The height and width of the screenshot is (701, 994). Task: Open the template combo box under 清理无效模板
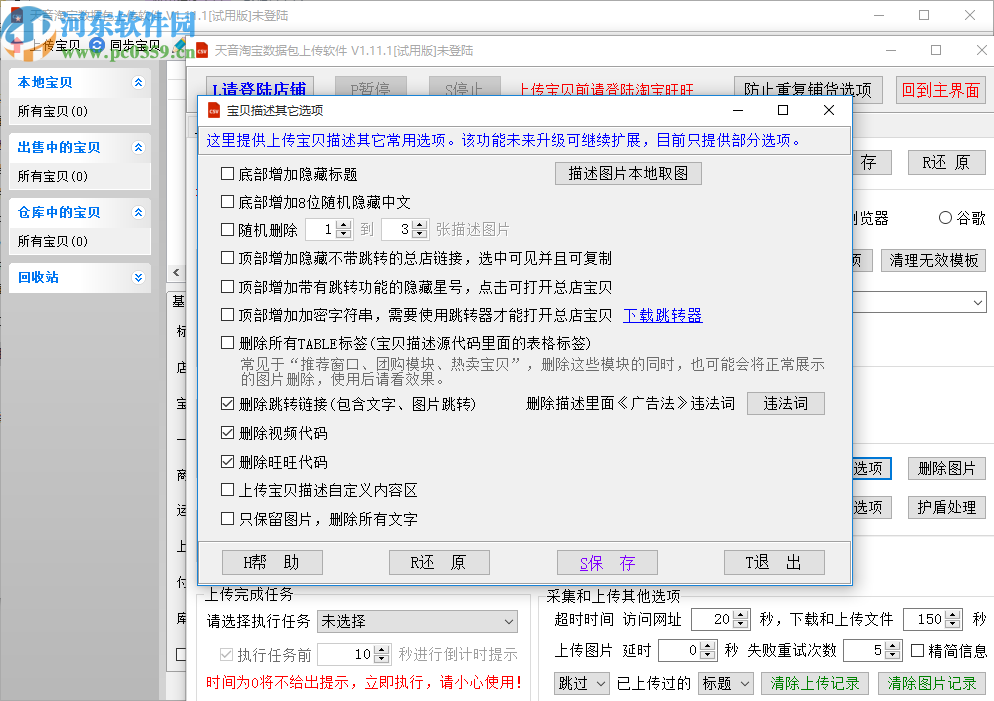point(920,302)
